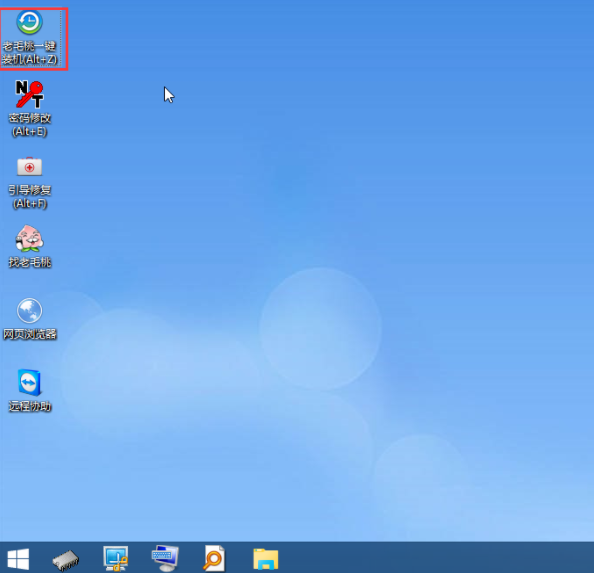The width and height of the screenshot is (594, 573).
Task: Open the network monitor taskbar icon
Action: [116, 558]
